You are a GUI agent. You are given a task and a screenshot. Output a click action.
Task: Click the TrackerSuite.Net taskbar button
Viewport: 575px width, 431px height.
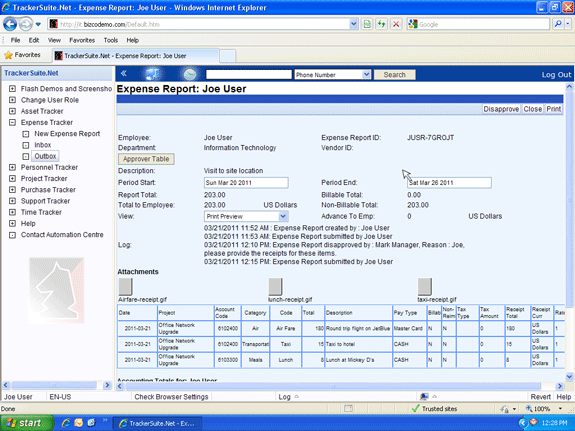pyautogui.click(x=158, y=423)
